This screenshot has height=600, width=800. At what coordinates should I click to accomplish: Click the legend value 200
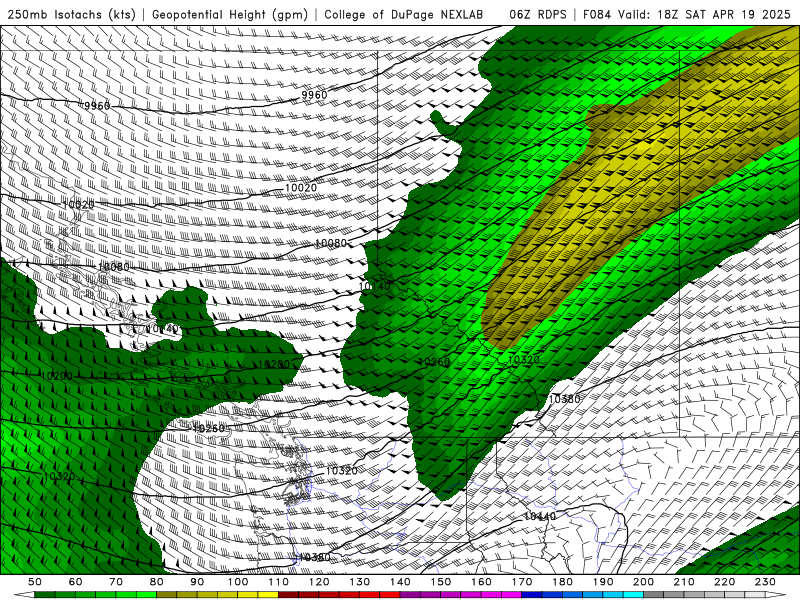click(643, 582)
